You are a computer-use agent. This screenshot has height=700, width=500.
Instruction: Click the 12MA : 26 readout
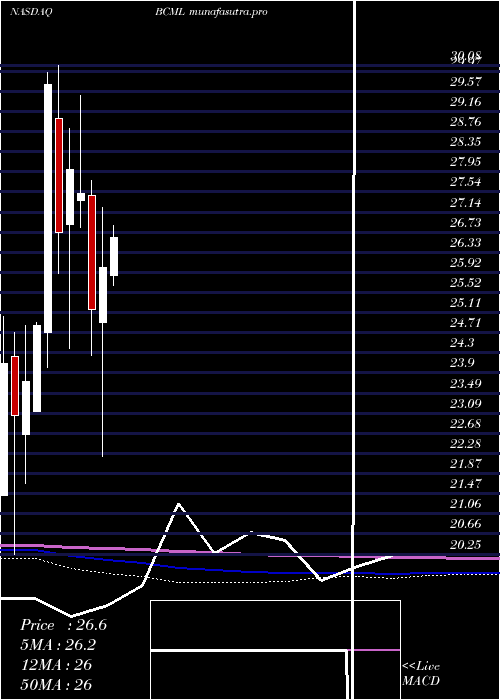point(57,664)
